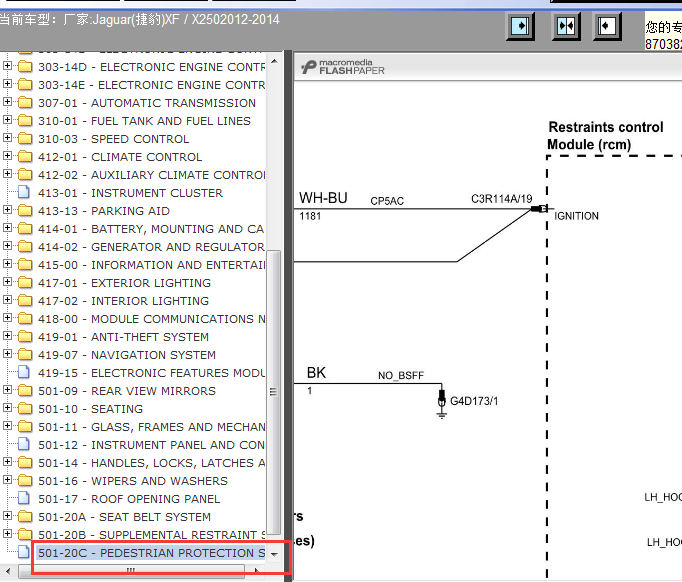
Task: Click folder icon of 412-01 Climate Control
Action: [x=25, y=157]
